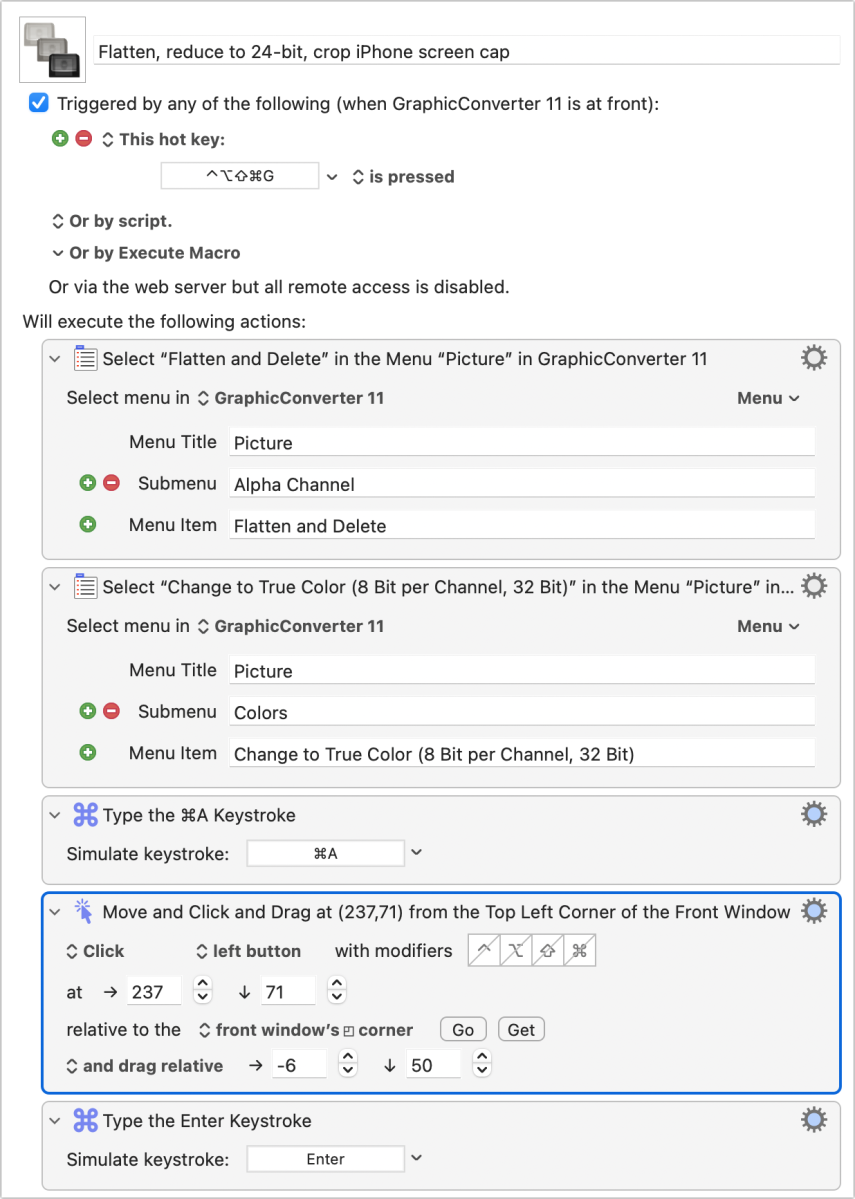The image size is (855, 1199).
Task: Open the Menu dropdown in the Flatten and Delete action
Action: click(768, 398)
